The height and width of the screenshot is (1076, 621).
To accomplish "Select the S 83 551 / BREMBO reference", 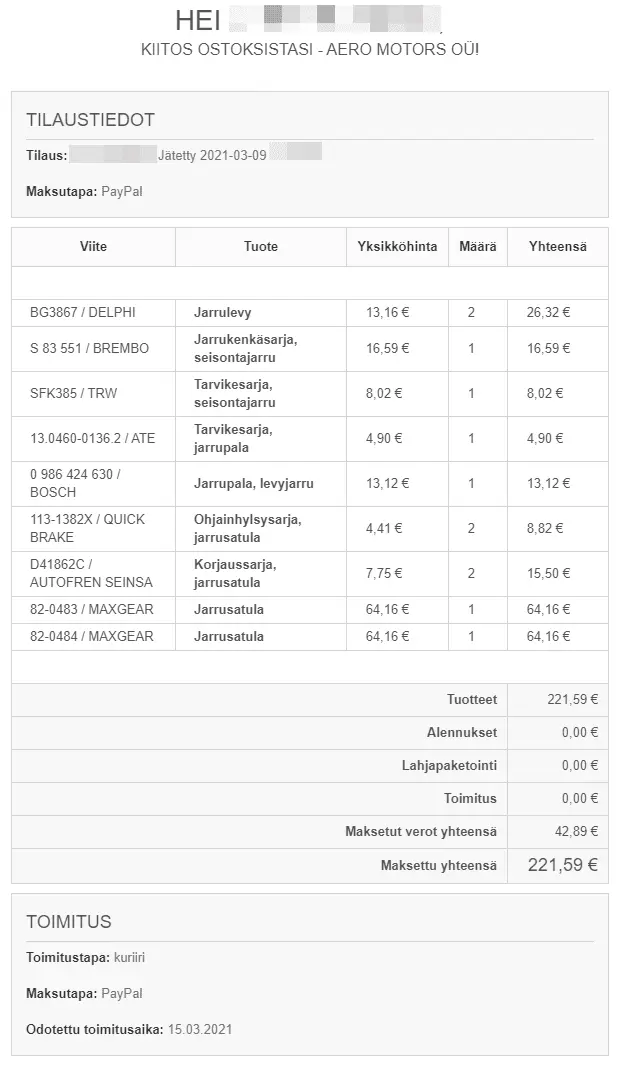I will pos(89,349).
